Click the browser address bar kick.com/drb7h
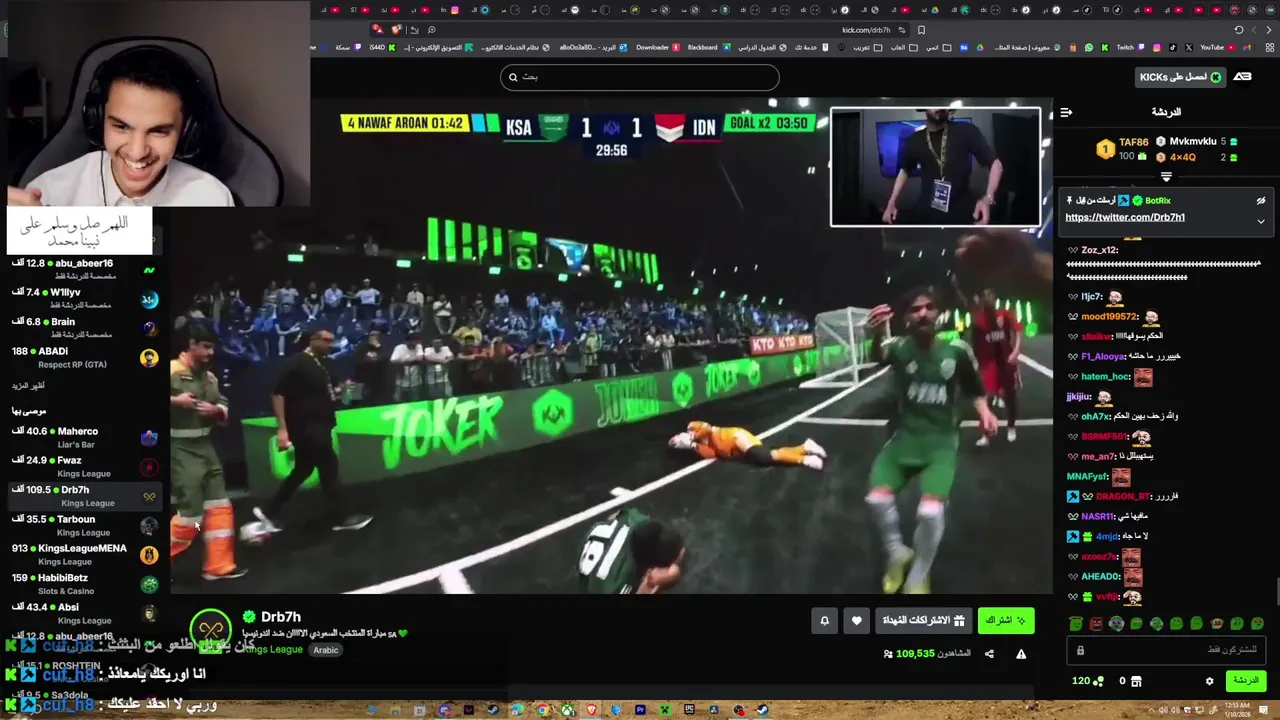Viewport: 1280px width, 720px height. (x=866, y=30)
